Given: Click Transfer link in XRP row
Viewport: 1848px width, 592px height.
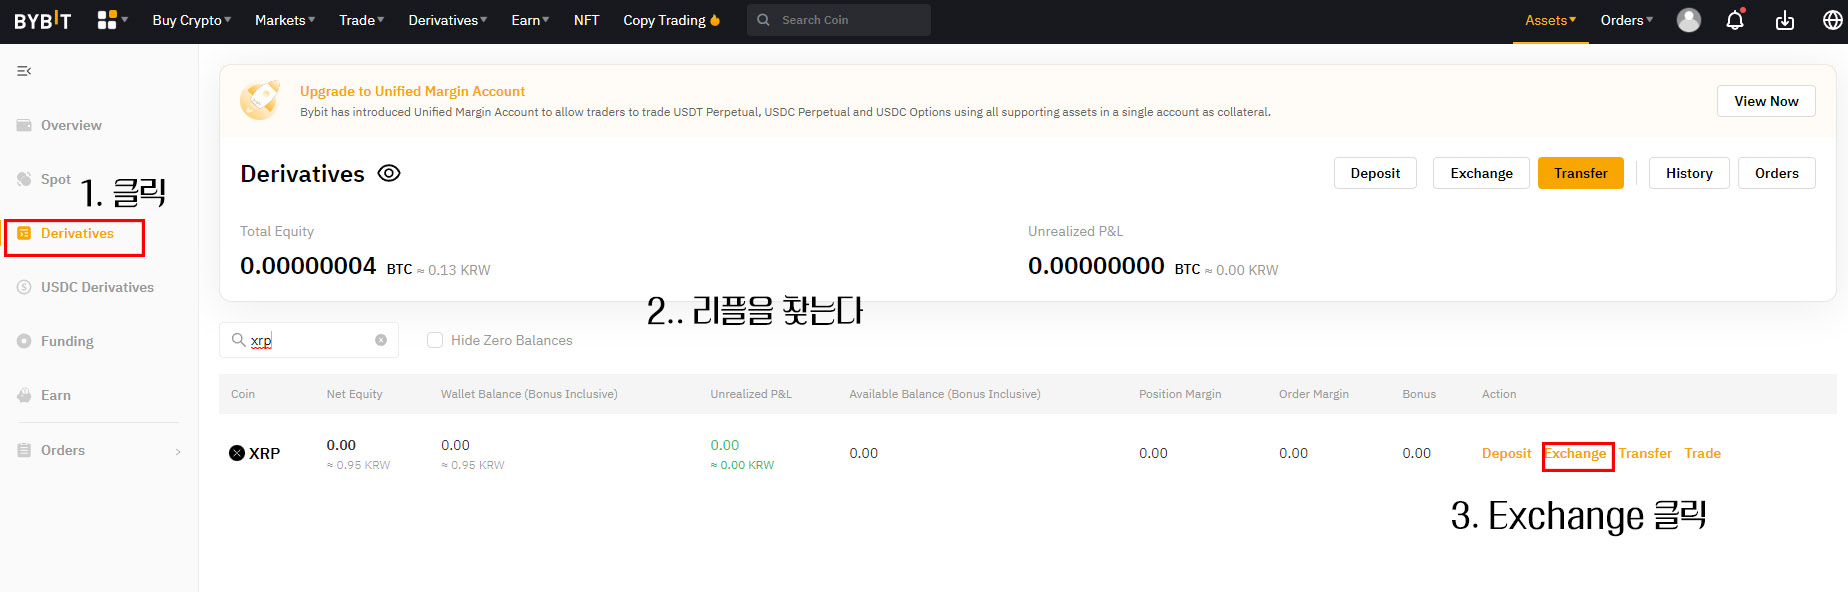Looking at the screenshot, I should click(x=1645, y=453).
